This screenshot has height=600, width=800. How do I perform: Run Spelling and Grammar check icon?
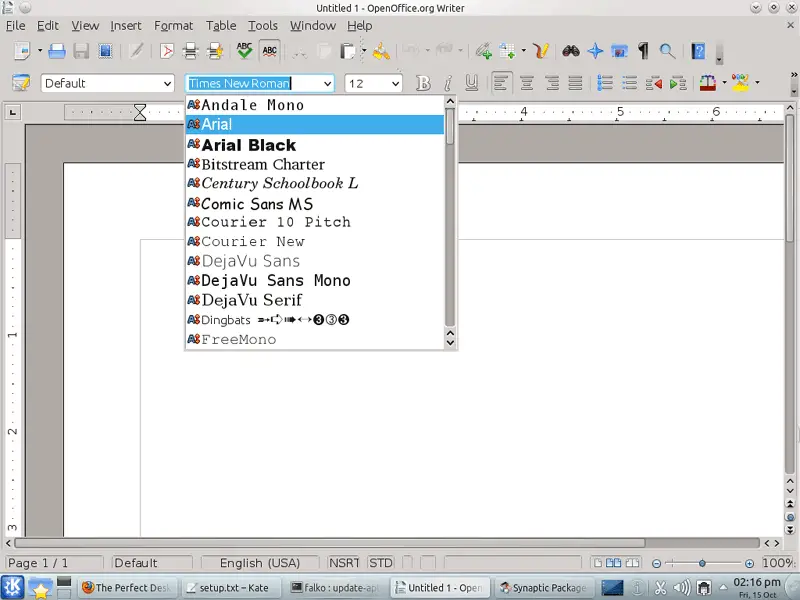[245, 51]
